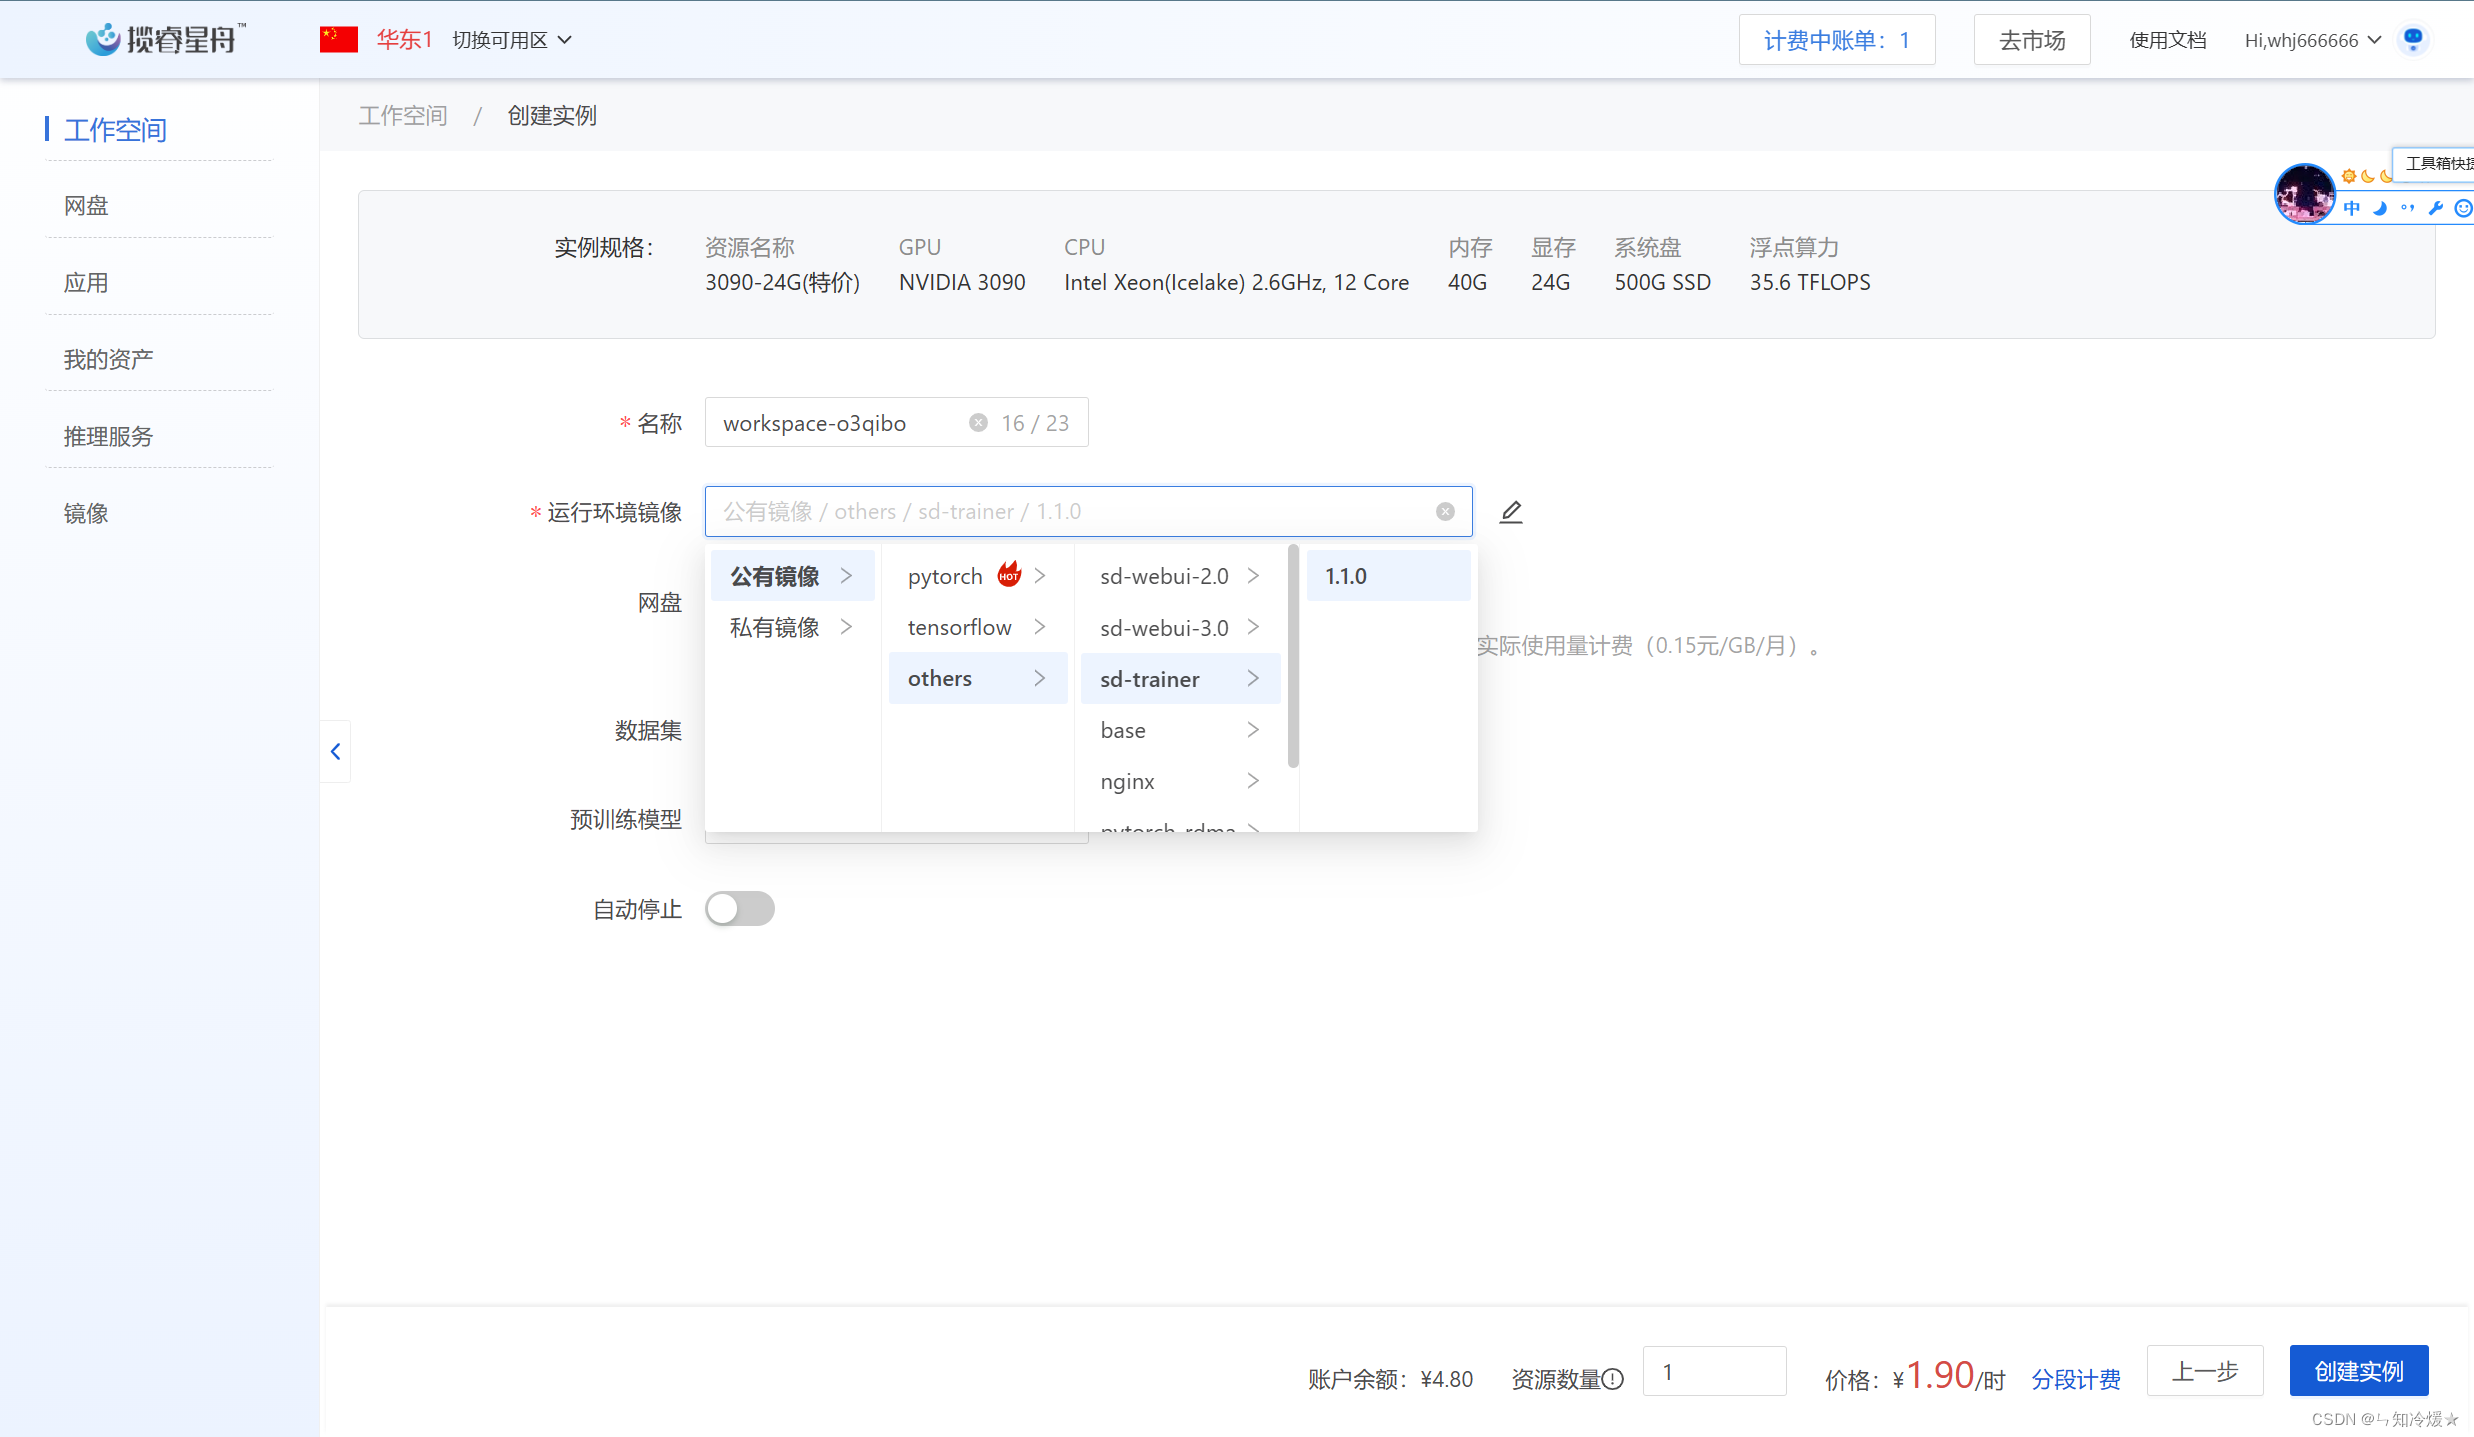Screen dimensions: 2474x1437
Task: Click the pencil edit icon next to mirror field
Action: coord(1510,512)
